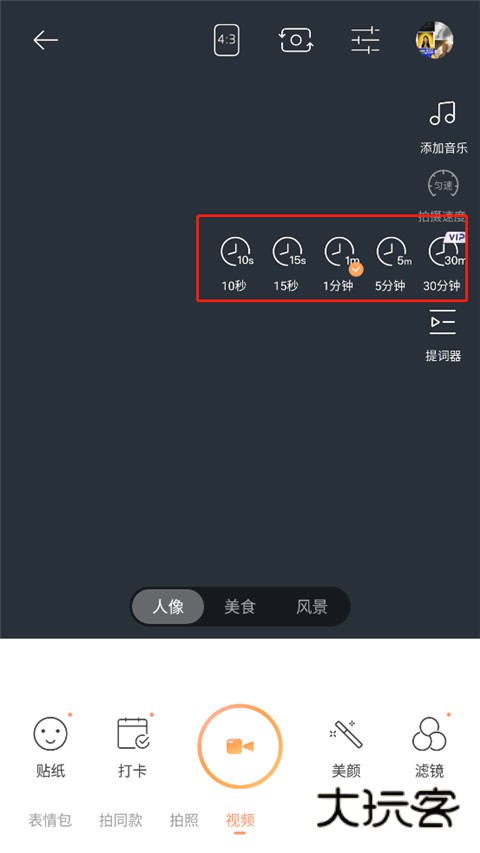This screenshot has width=480, height=853.
Task: Tap the 添加音乐 music note icon
Action: point(442,113)
